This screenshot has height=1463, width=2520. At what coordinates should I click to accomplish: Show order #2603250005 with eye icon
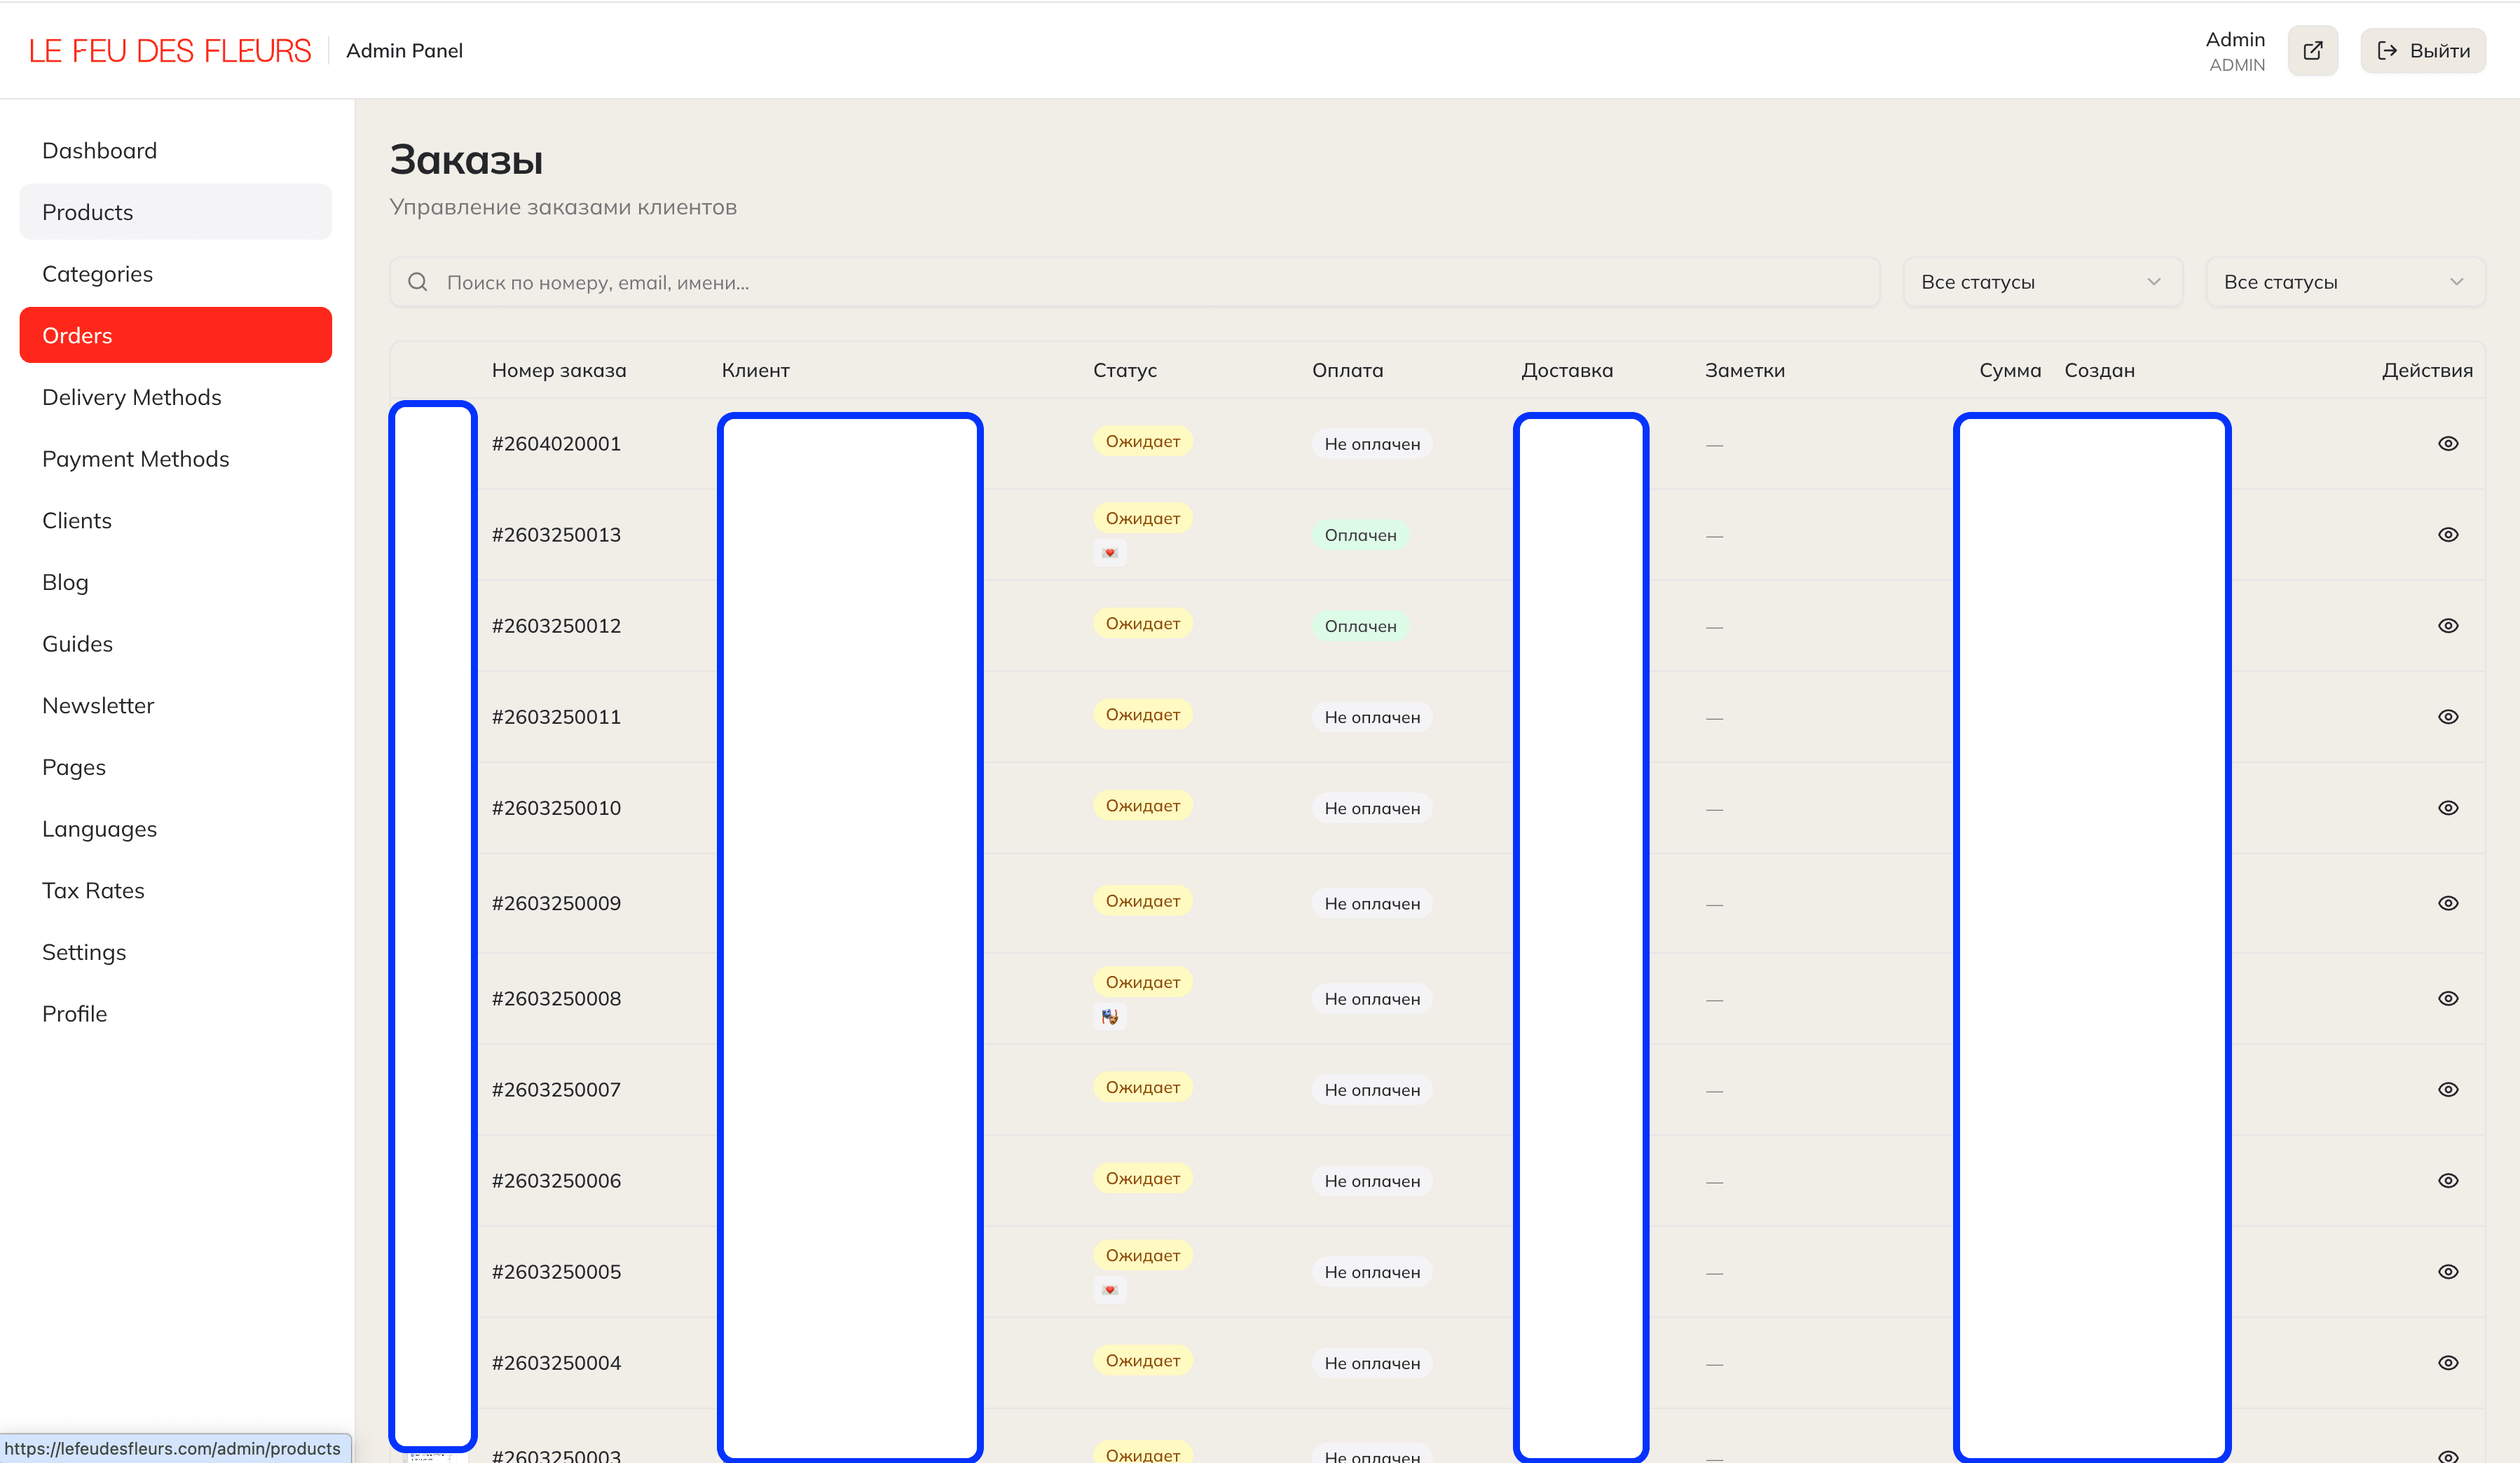click(2447, 1272)
